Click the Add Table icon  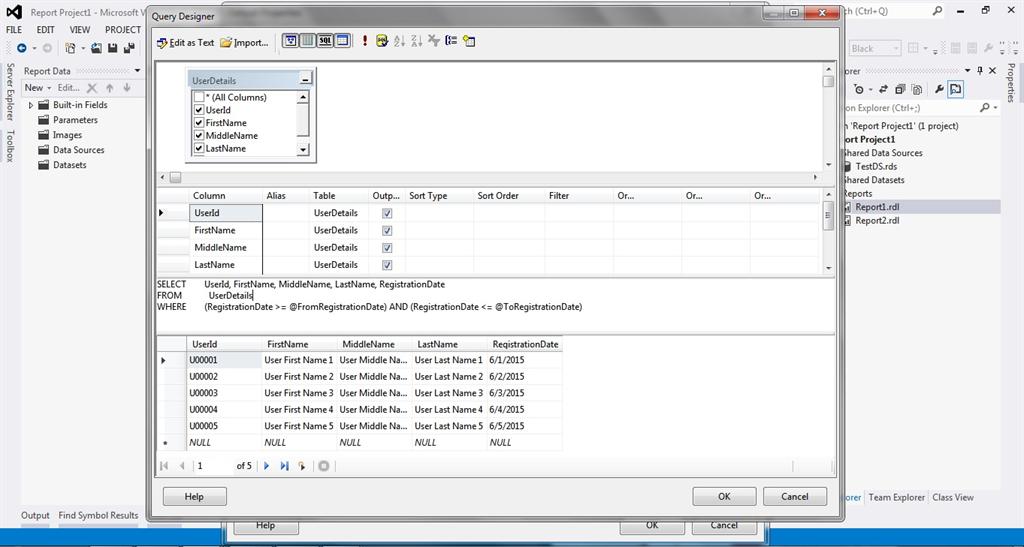coord(468,41)
